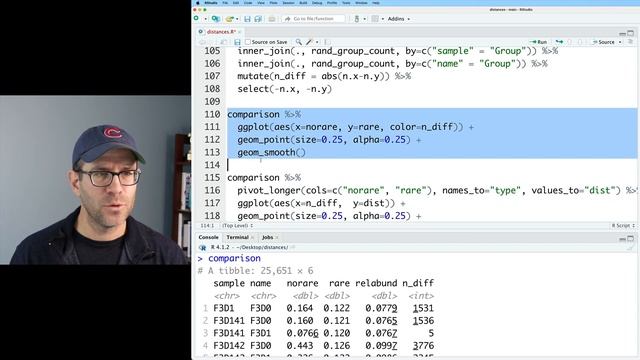The height and width of the screenshot is (360, 640).
Task: Open the Help menu
Action: 376,3
